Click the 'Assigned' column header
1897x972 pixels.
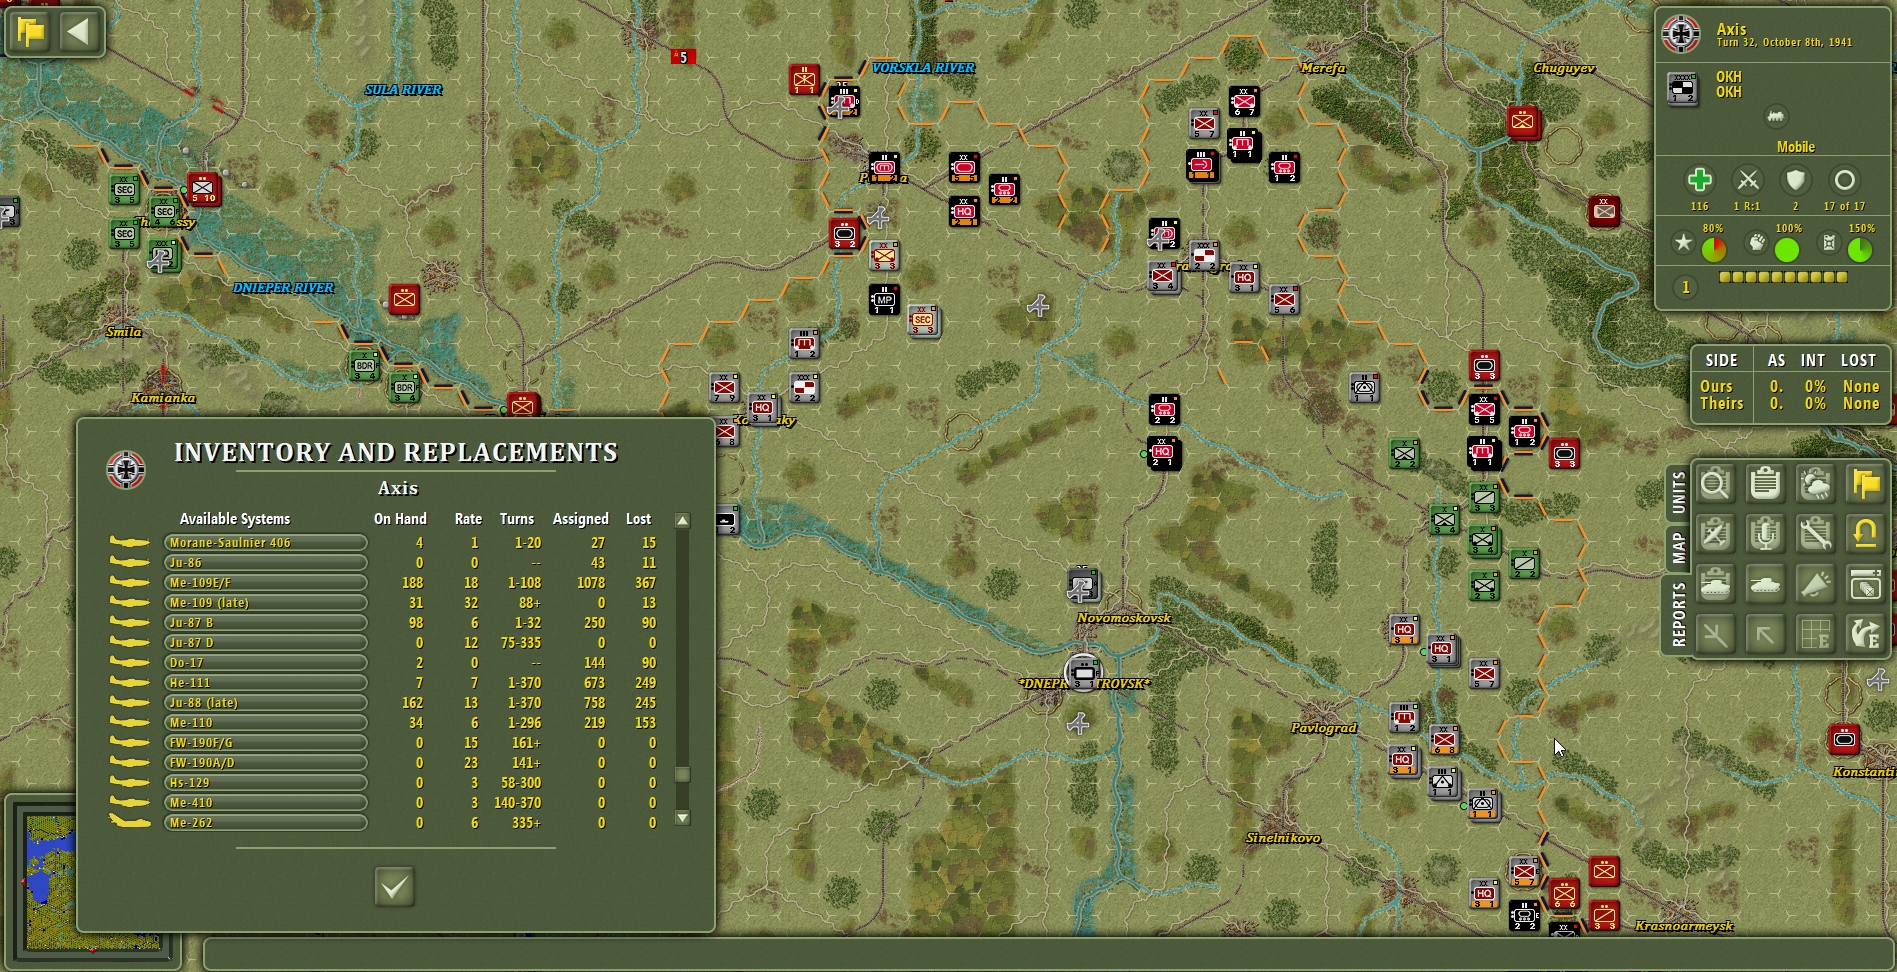(x=581, y=519)
